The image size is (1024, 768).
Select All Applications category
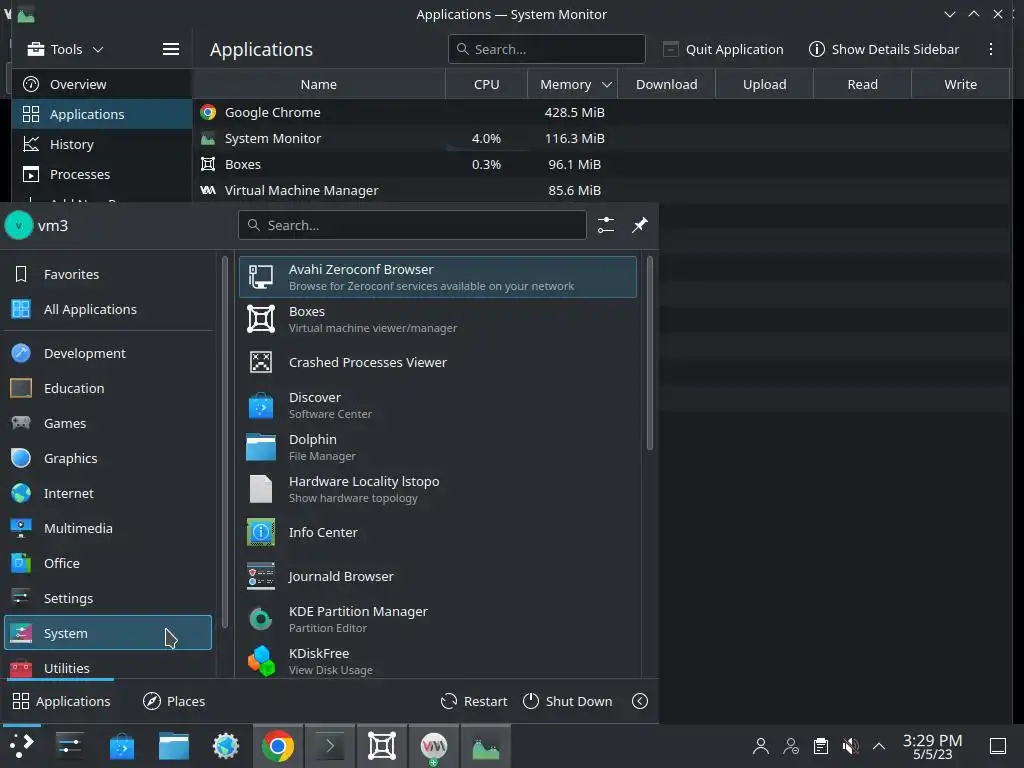click(x=108, y=309)
